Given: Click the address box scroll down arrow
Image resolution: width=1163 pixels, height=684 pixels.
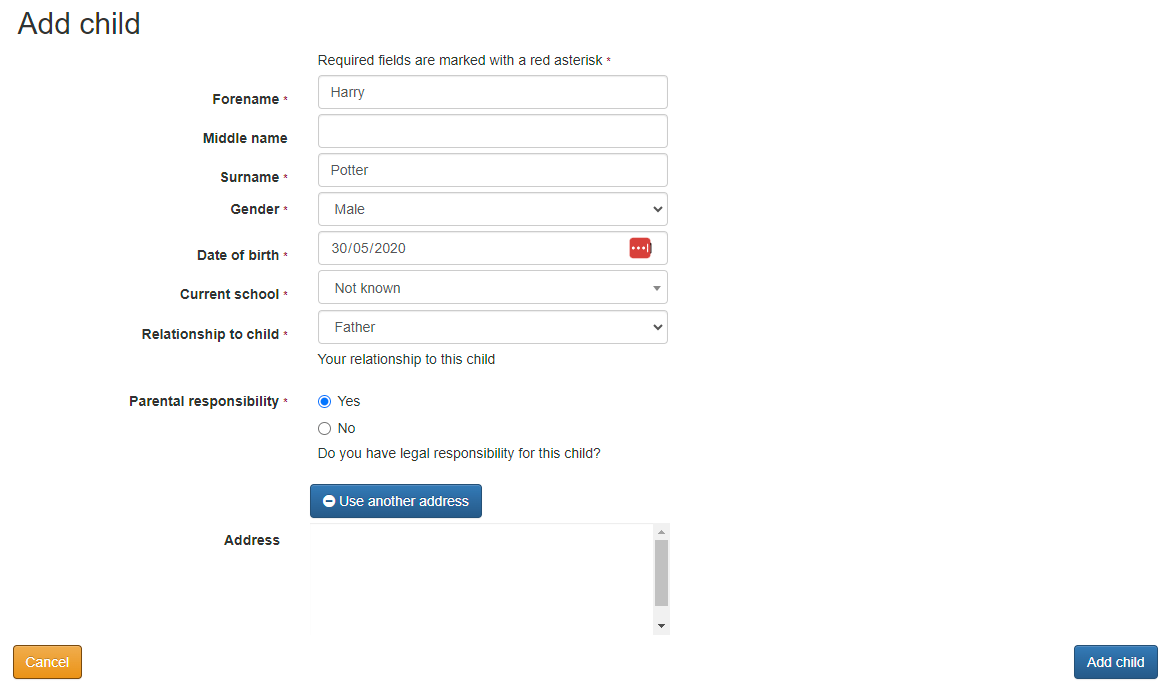Looking at the screenshot, I should coord(662,626).
